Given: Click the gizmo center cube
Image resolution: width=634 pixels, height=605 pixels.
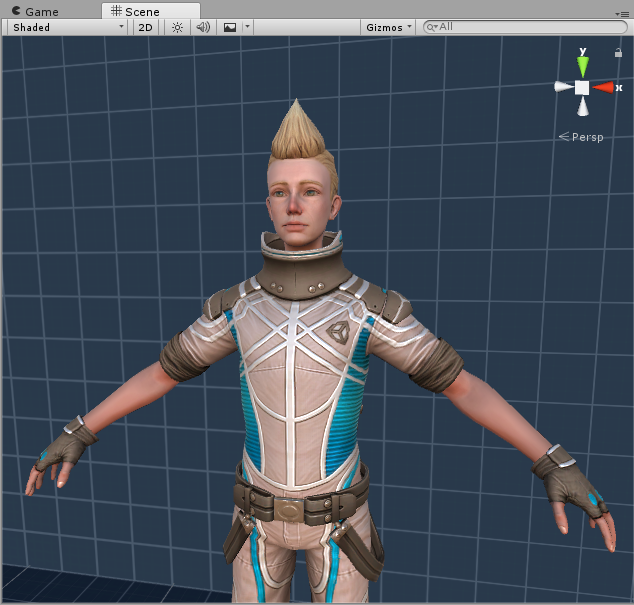Looking at the screenshot, I should (x=582, y=87).
